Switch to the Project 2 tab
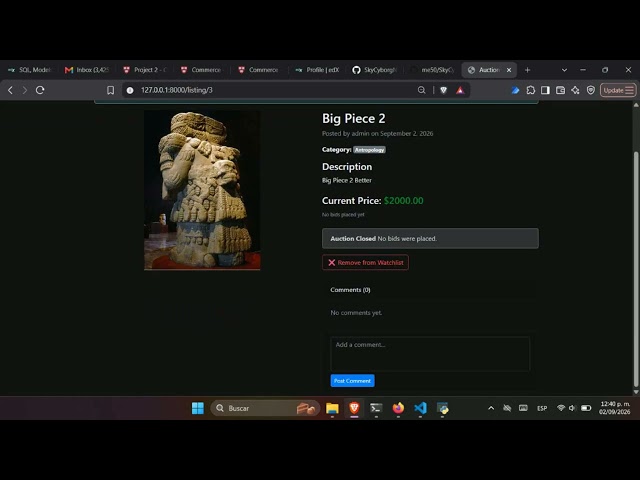The image size is (640, 480). (x=145, y=70)
